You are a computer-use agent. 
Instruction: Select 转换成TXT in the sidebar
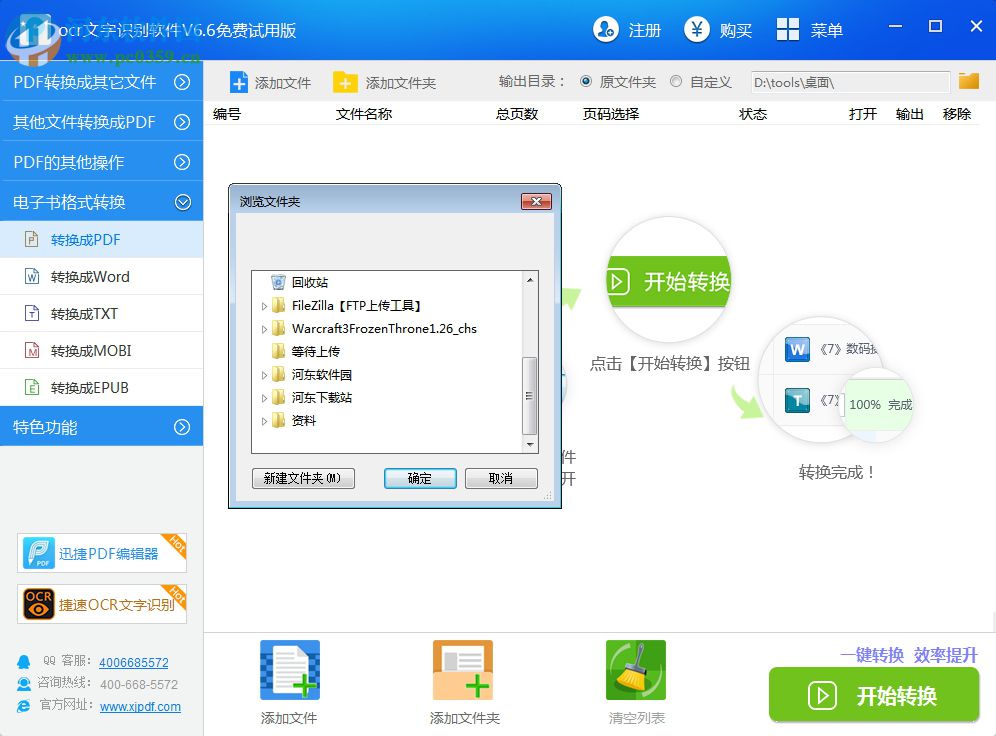pos(102,313)
